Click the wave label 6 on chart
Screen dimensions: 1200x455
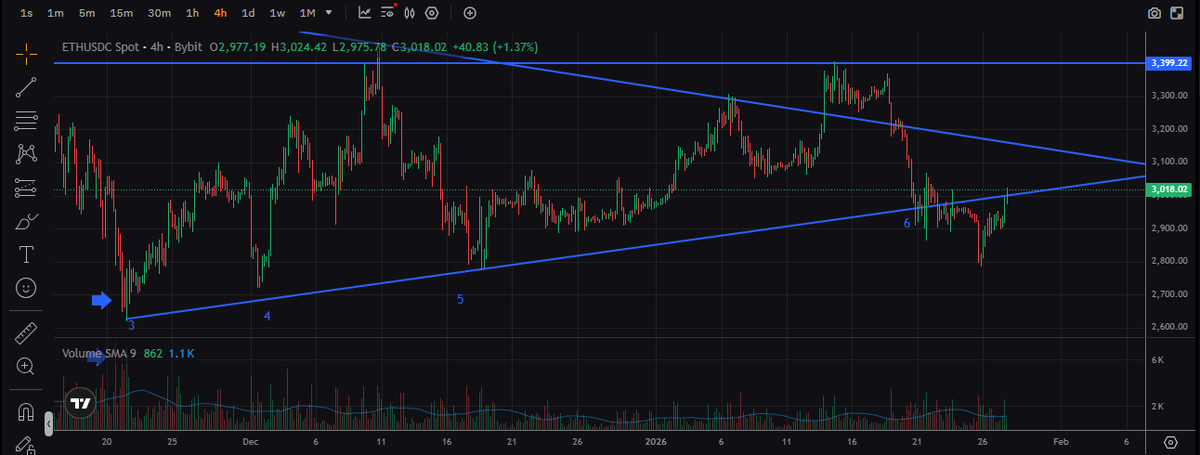tap(907, 224)
